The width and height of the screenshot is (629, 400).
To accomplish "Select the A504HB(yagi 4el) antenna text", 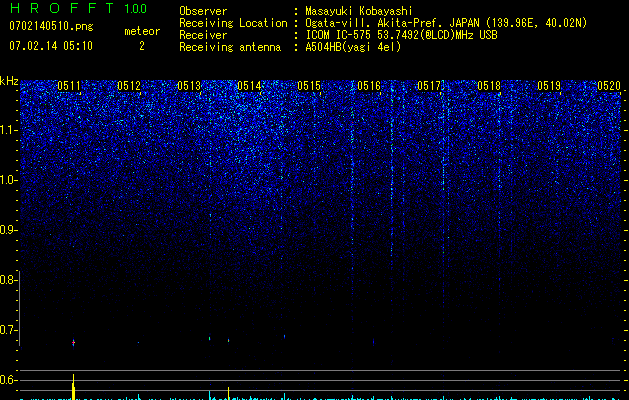I will pyautogui.click(x=353, y=47).
